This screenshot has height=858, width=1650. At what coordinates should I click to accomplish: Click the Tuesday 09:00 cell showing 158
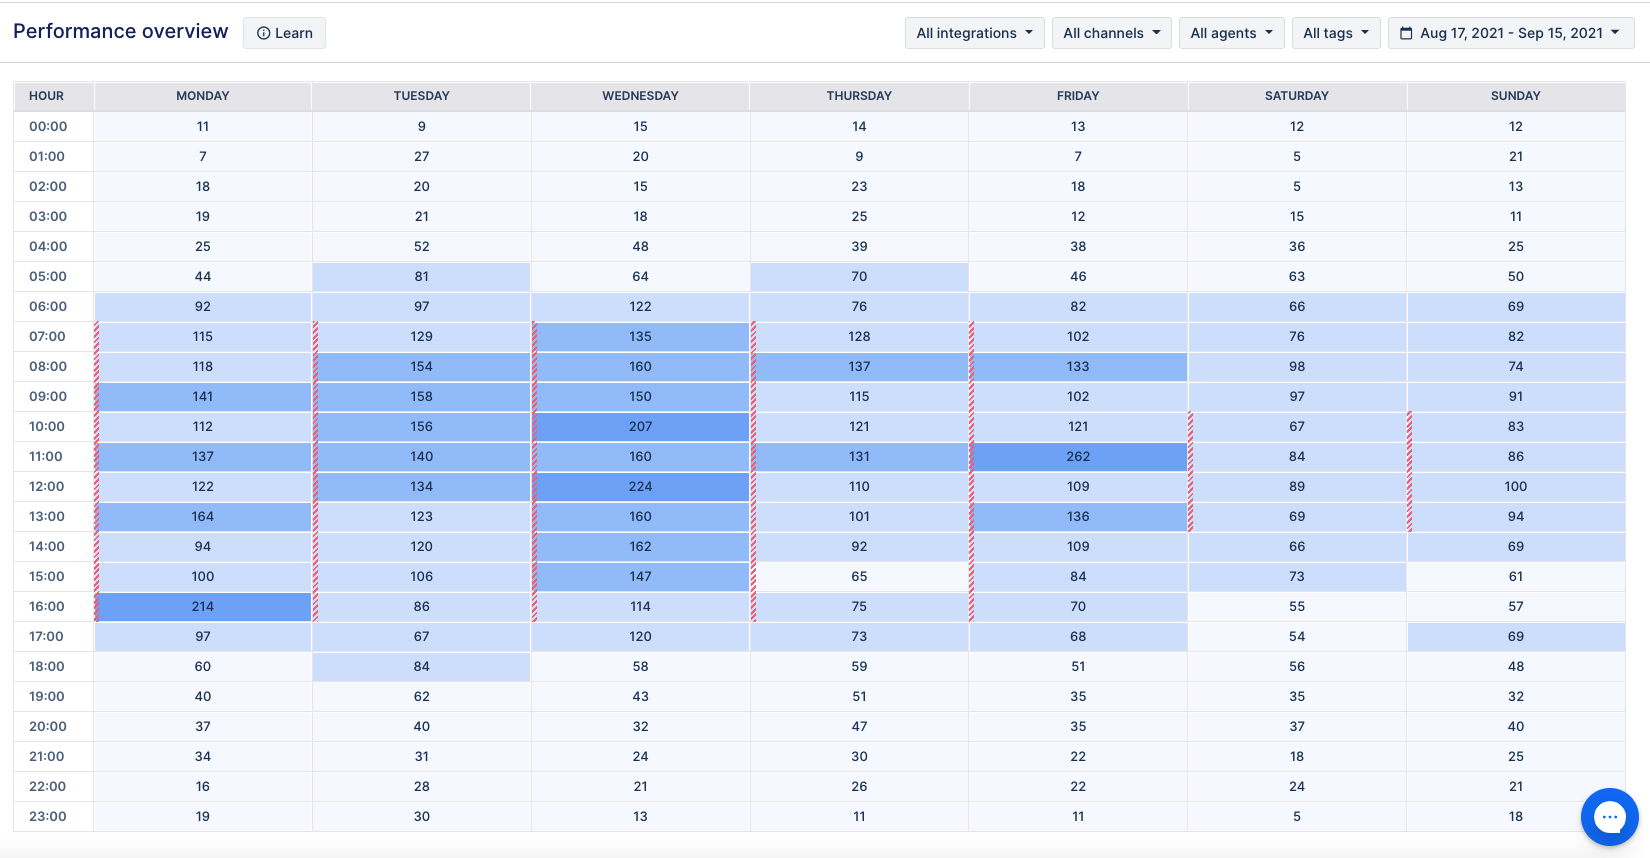[422, 396]
